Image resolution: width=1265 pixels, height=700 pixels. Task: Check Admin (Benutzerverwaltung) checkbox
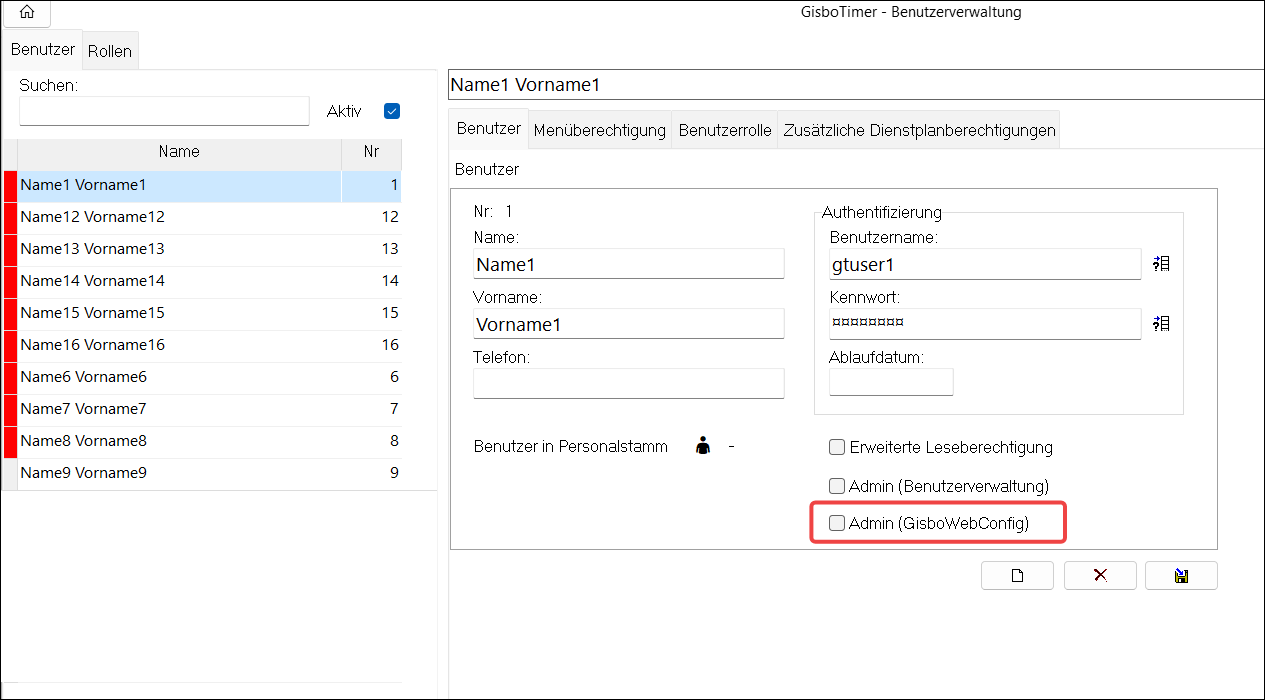pos(838,486)
